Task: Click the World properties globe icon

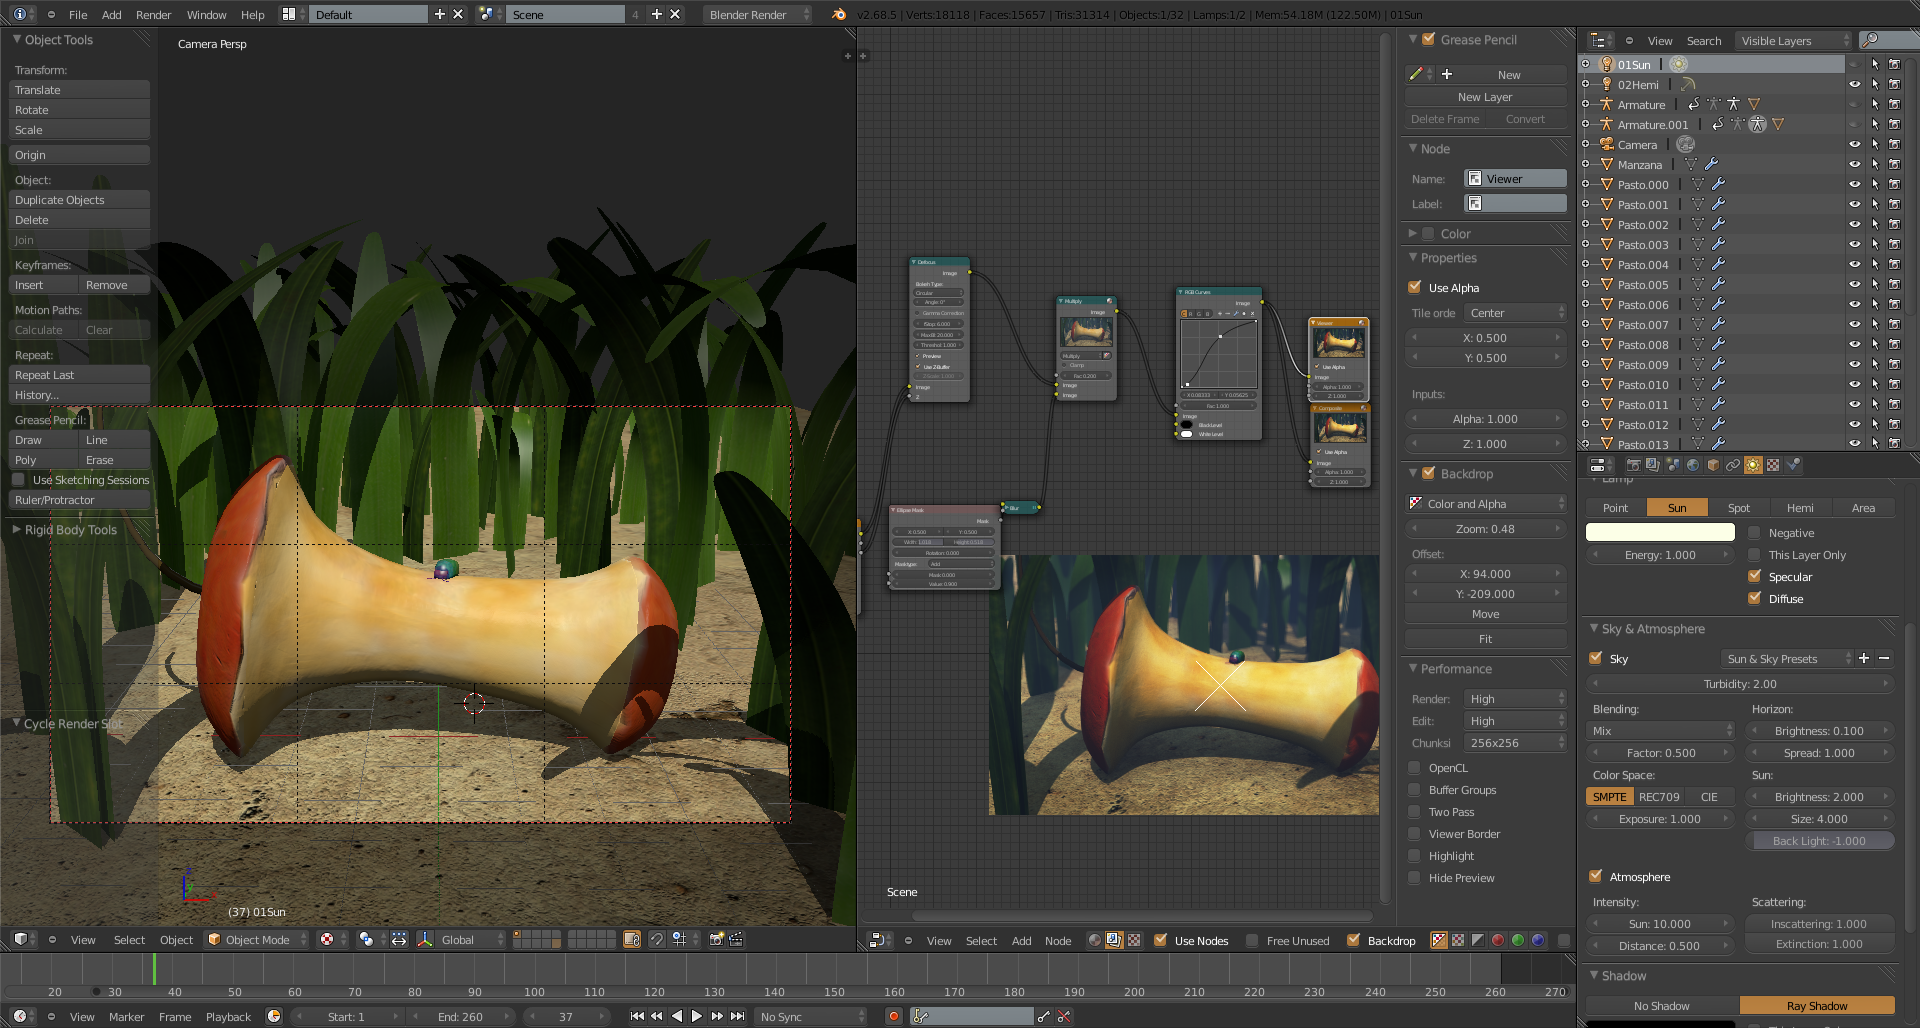Action: pos(1692,465)
